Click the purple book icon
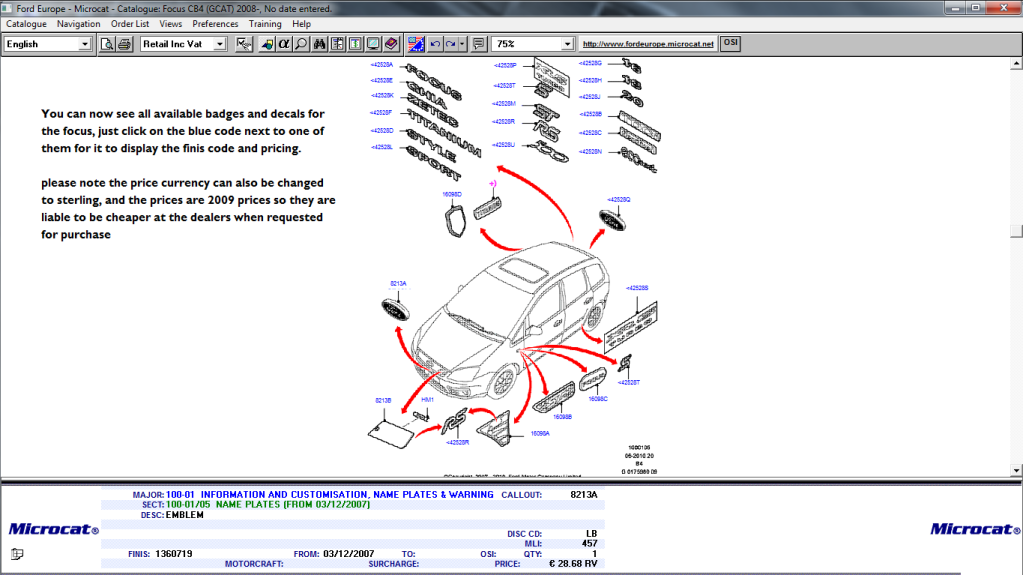1023x575 pixels. click(x=391, y=44)
